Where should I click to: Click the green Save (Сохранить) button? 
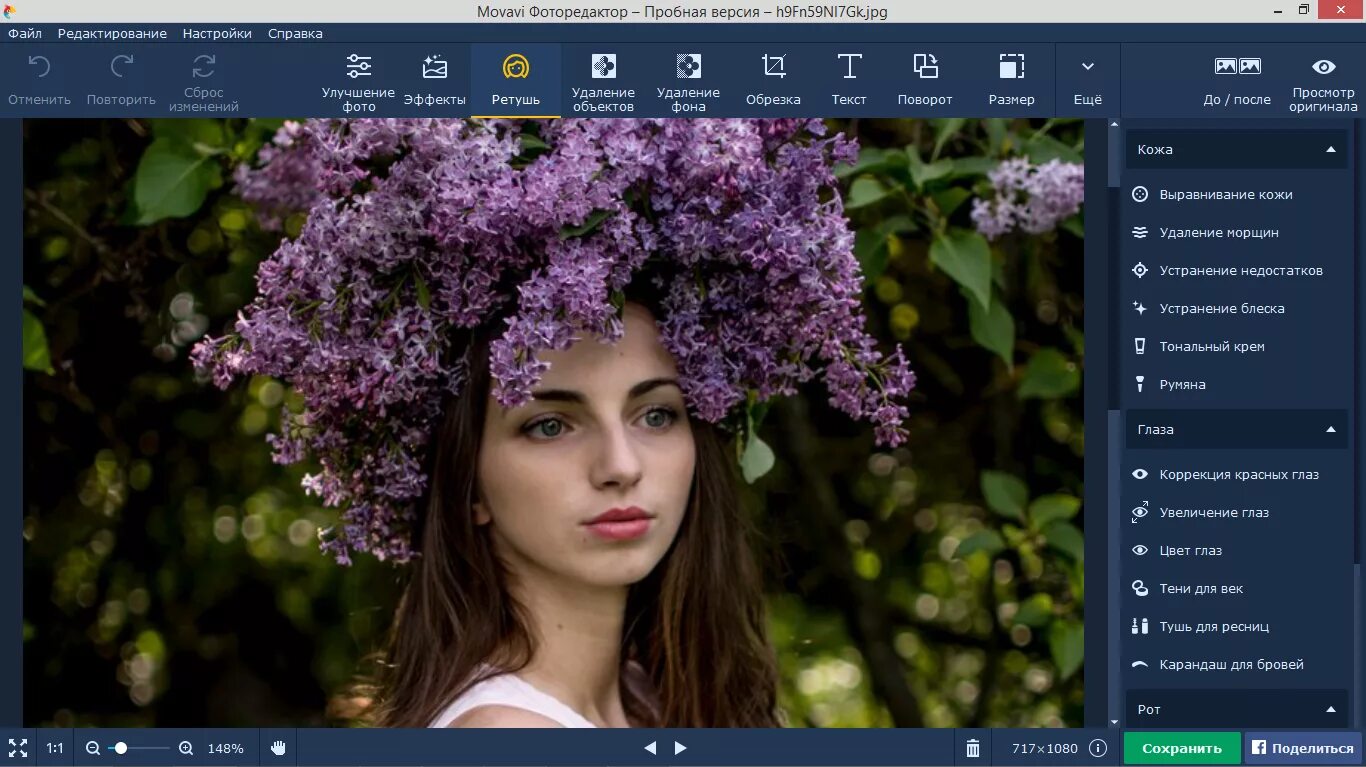pyautogui.click(x=1182, y=748)
